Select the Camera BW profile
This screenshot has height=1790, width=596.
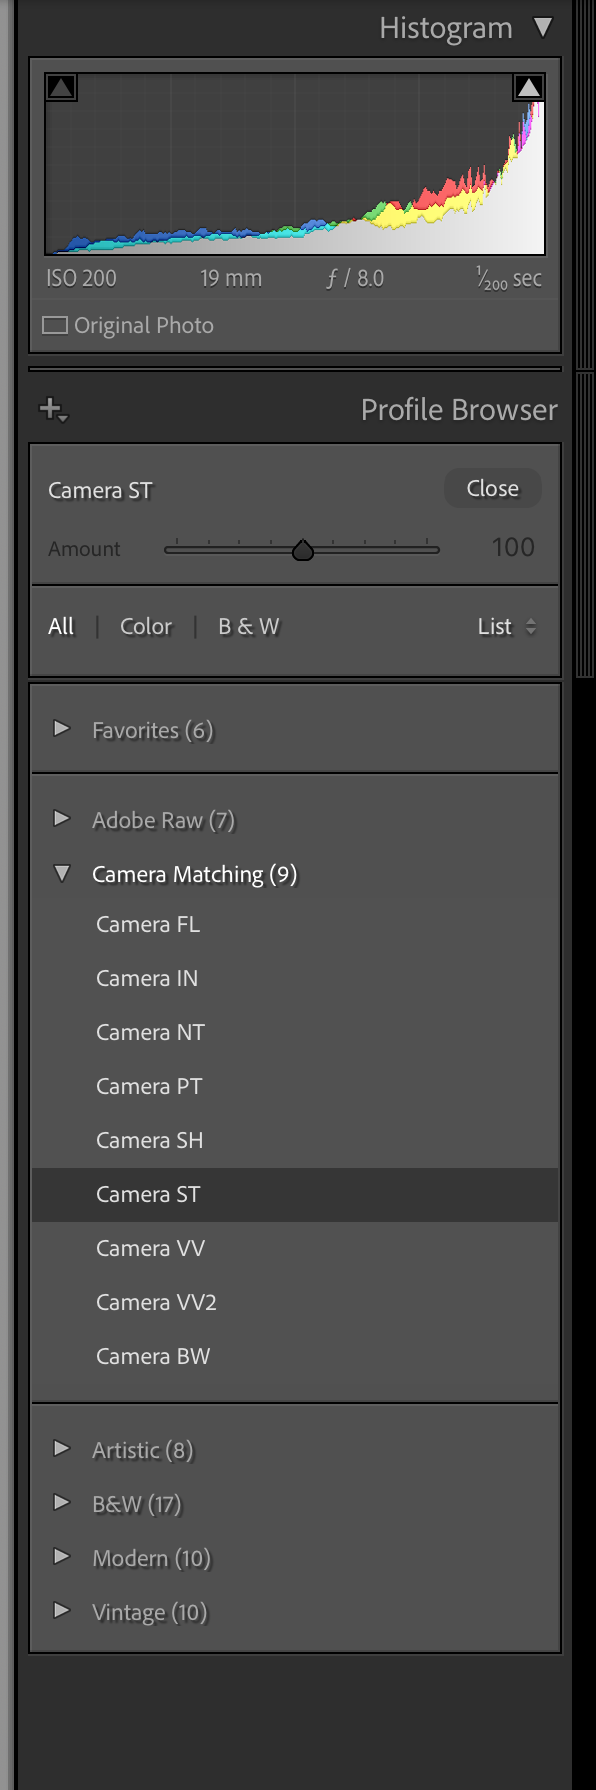click(152, 1356)
